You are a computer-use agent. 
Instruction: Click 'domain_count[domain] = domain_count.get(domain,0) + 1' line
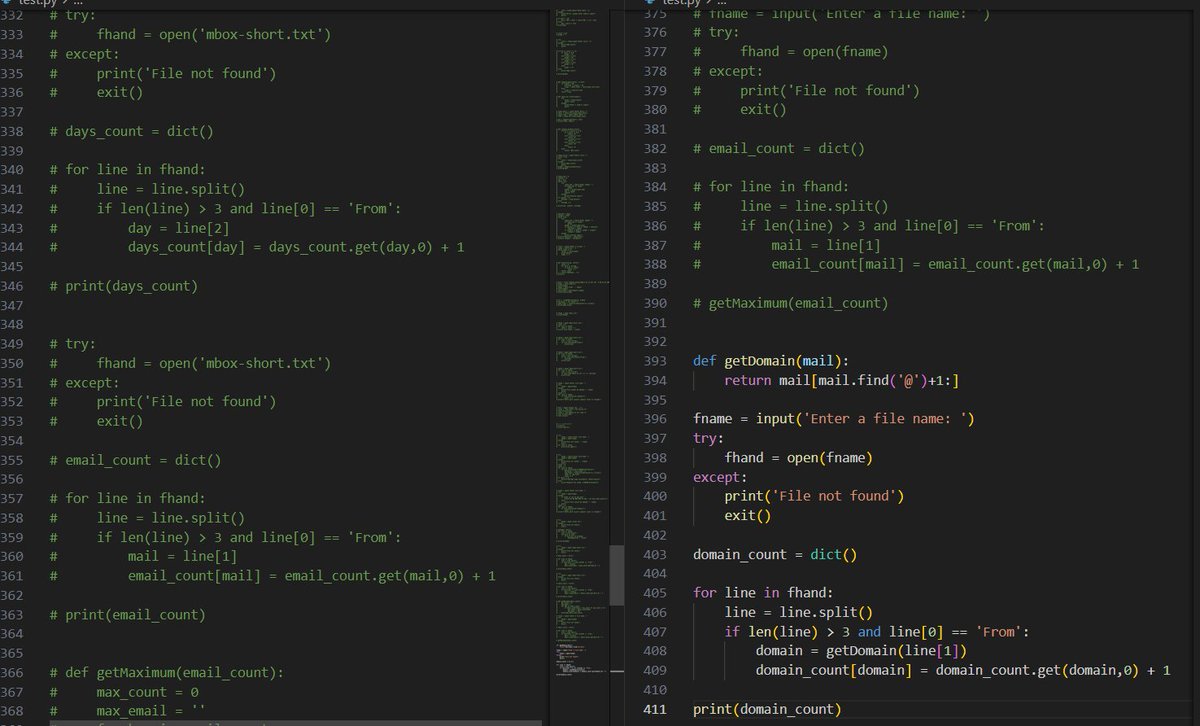tap(963, 670)
